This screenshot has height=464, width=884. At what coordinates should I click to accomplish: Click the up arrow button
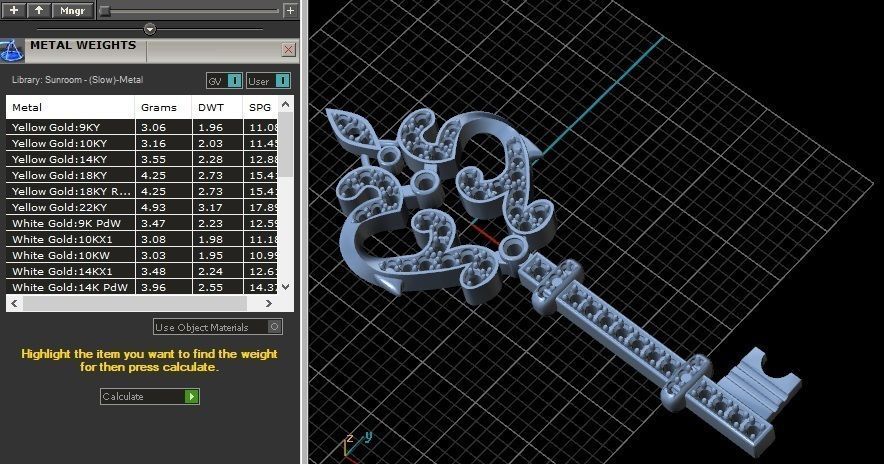tap(39, 10)
